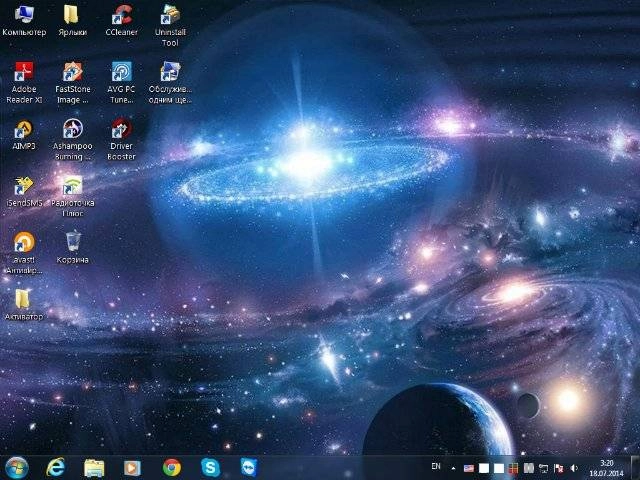The image size is (640, 480).
Task: Open the volume speaker tray icon
Action: pyautogui.click(x=574, y=468)
